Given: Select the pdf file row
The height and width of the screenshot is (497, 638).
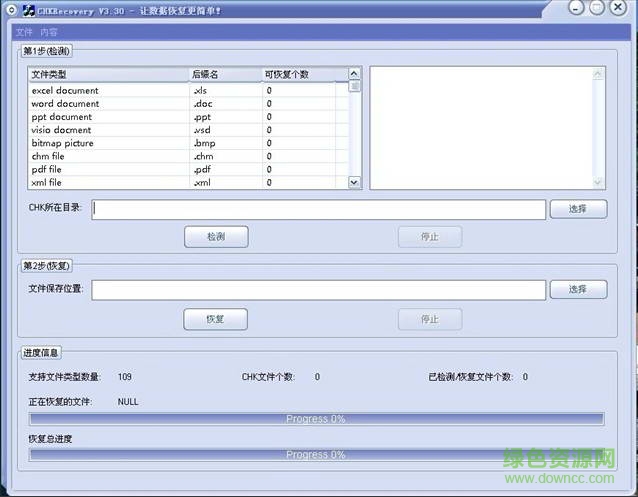Looking at the screenshot, I should click(188, 169).
